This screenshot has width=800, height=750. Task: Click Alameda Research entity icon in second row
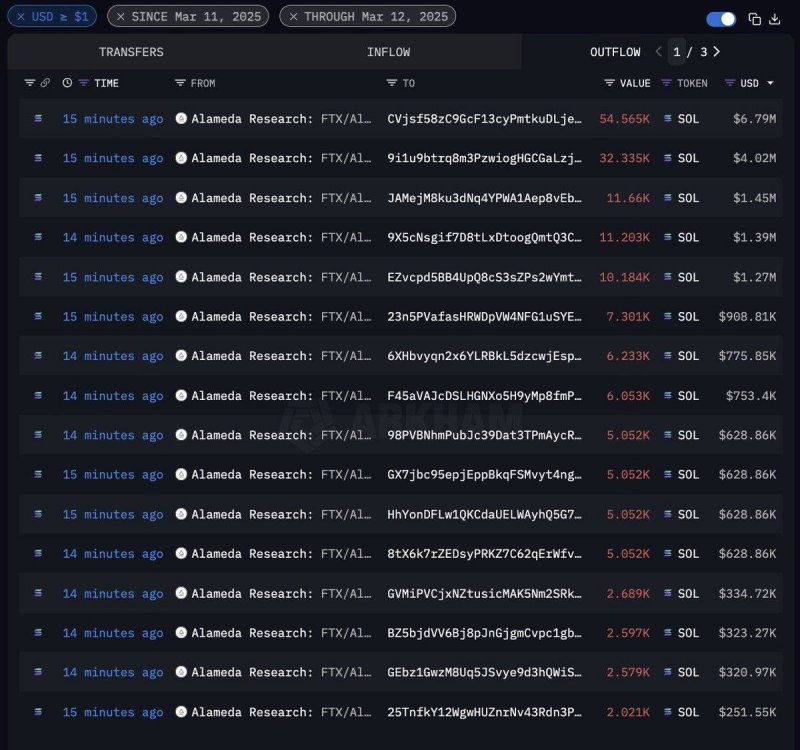pos(181,158)
